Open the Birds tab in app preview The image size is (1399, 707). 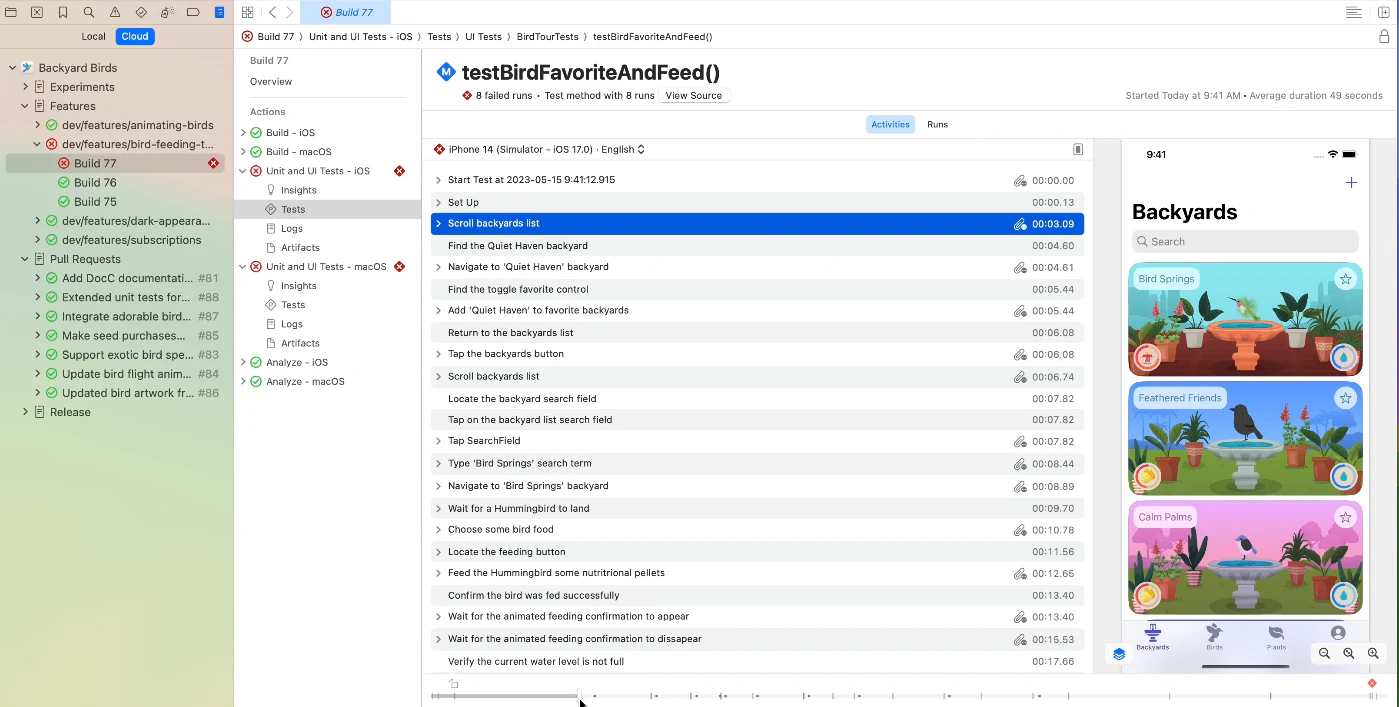click(1214, 637)
